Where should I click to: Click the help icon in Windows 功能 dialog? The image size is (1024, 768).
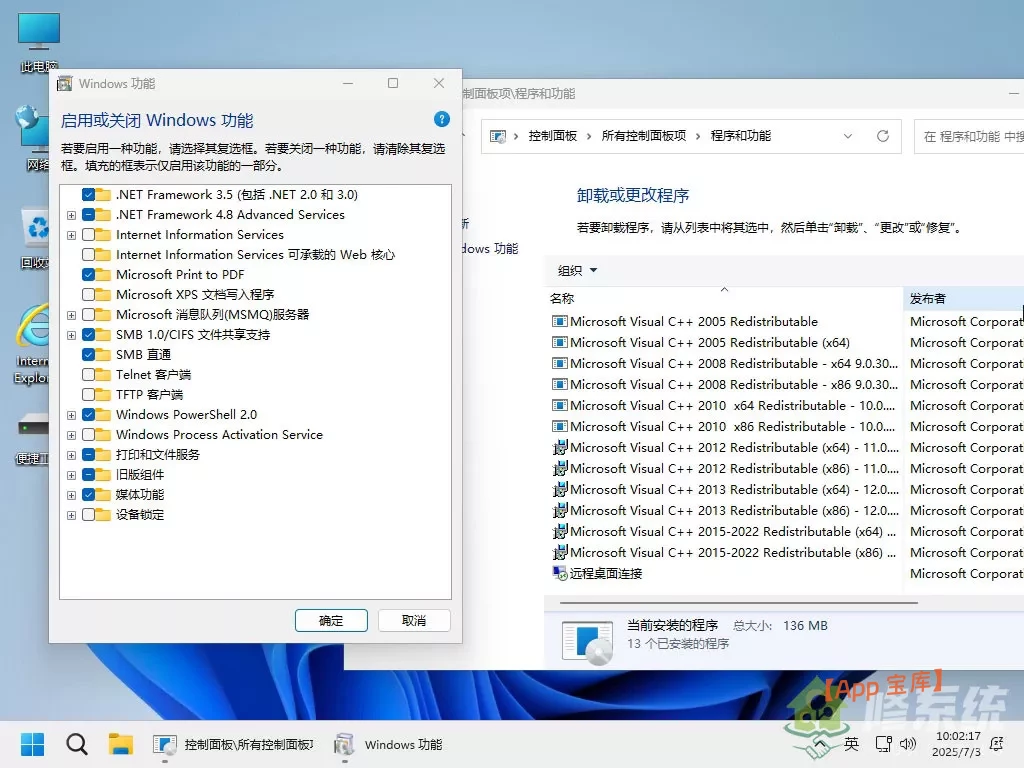click(x=441, y=119)
